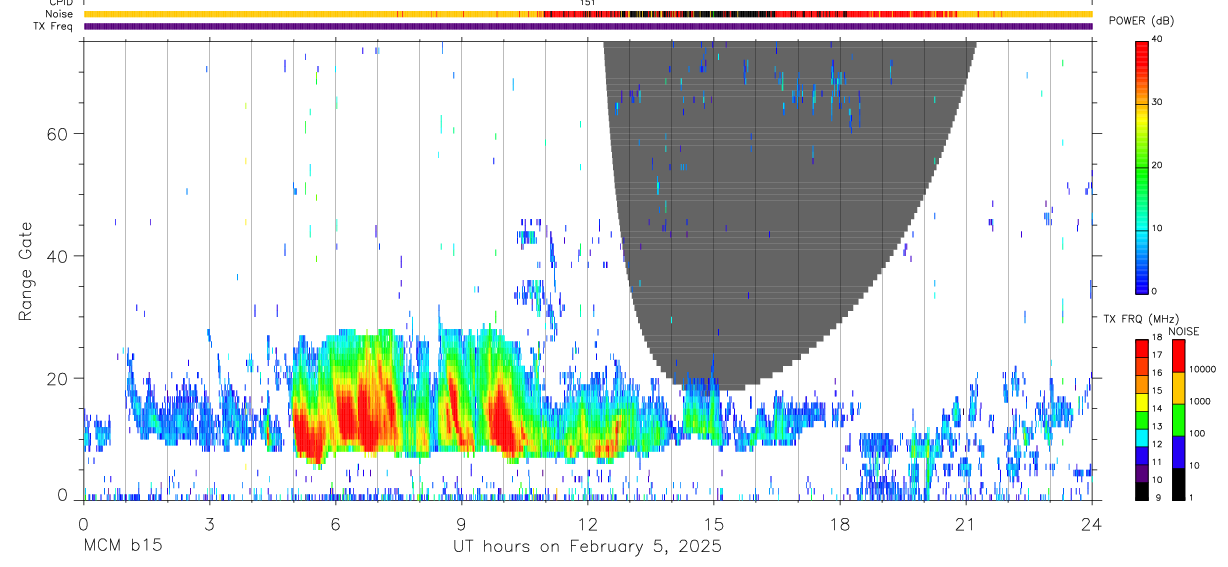Click the "16" tick on TX FRQ legend

[1157, 372]
